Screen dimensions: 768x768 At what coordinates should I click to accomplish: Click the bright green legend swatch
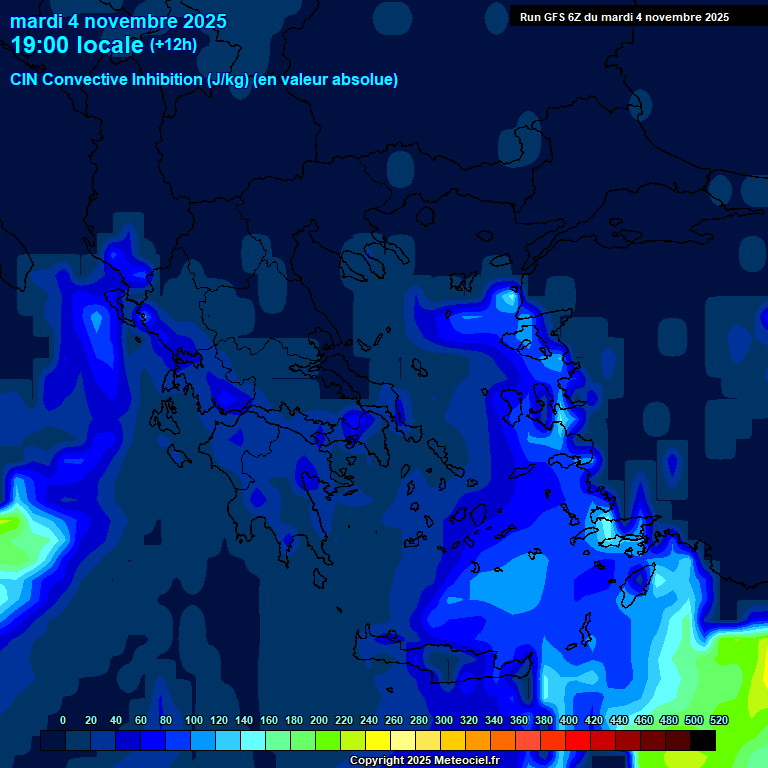pyautogui.click(x=328, y=741)
